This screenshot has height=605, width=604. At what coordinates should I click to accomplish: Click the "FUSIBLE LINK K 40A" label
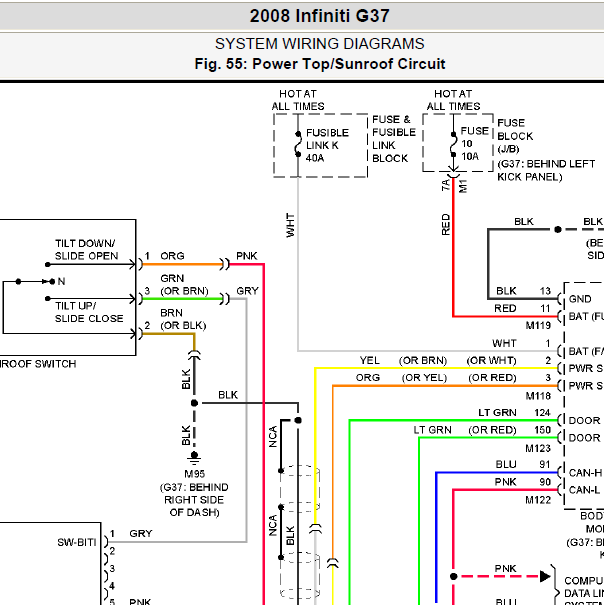(x=327, y=145)
